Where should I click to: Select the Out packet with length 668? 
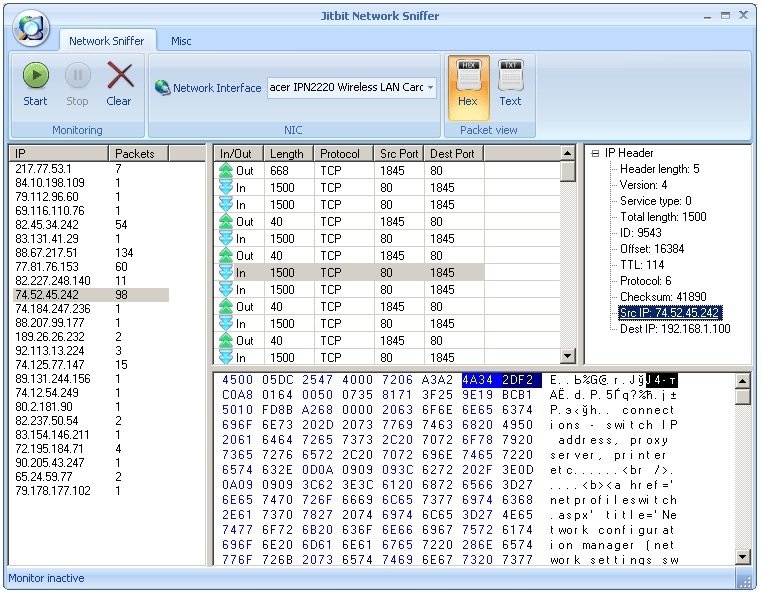(350, 171)
